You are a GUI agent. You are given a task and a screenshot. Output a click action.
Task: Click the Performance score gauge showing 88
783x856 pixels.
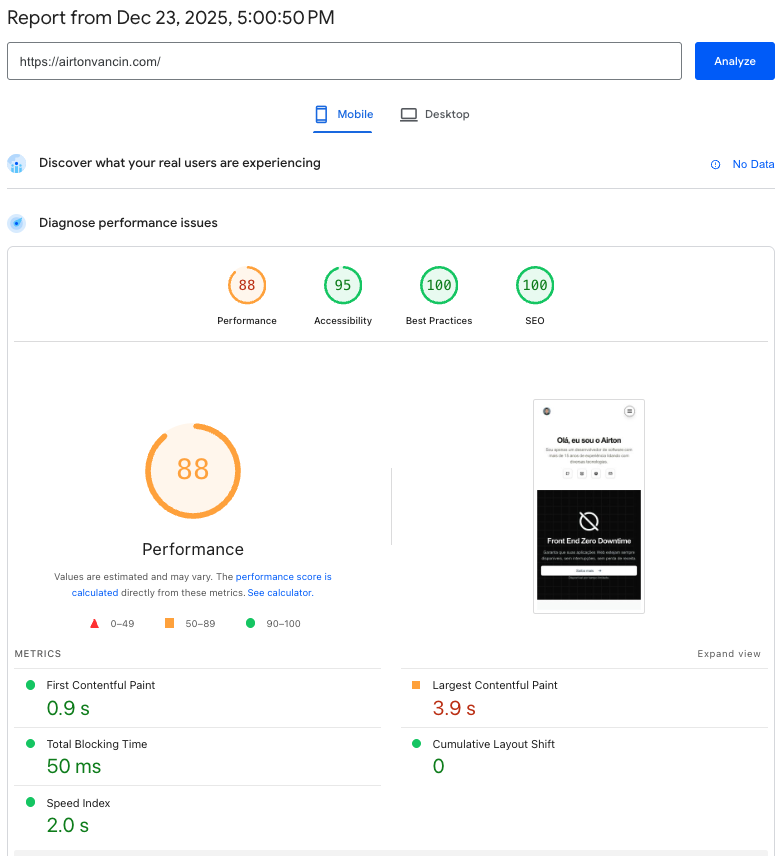tap(247, 285)
